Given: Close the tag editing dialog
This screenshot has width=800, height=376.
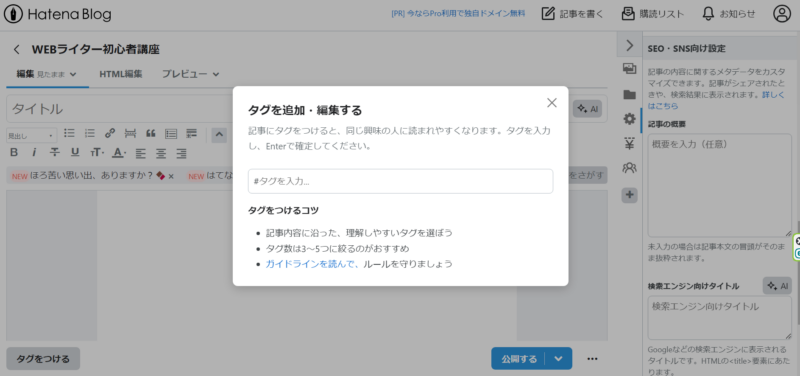Looking at the screenshot, I should [552, 103].
